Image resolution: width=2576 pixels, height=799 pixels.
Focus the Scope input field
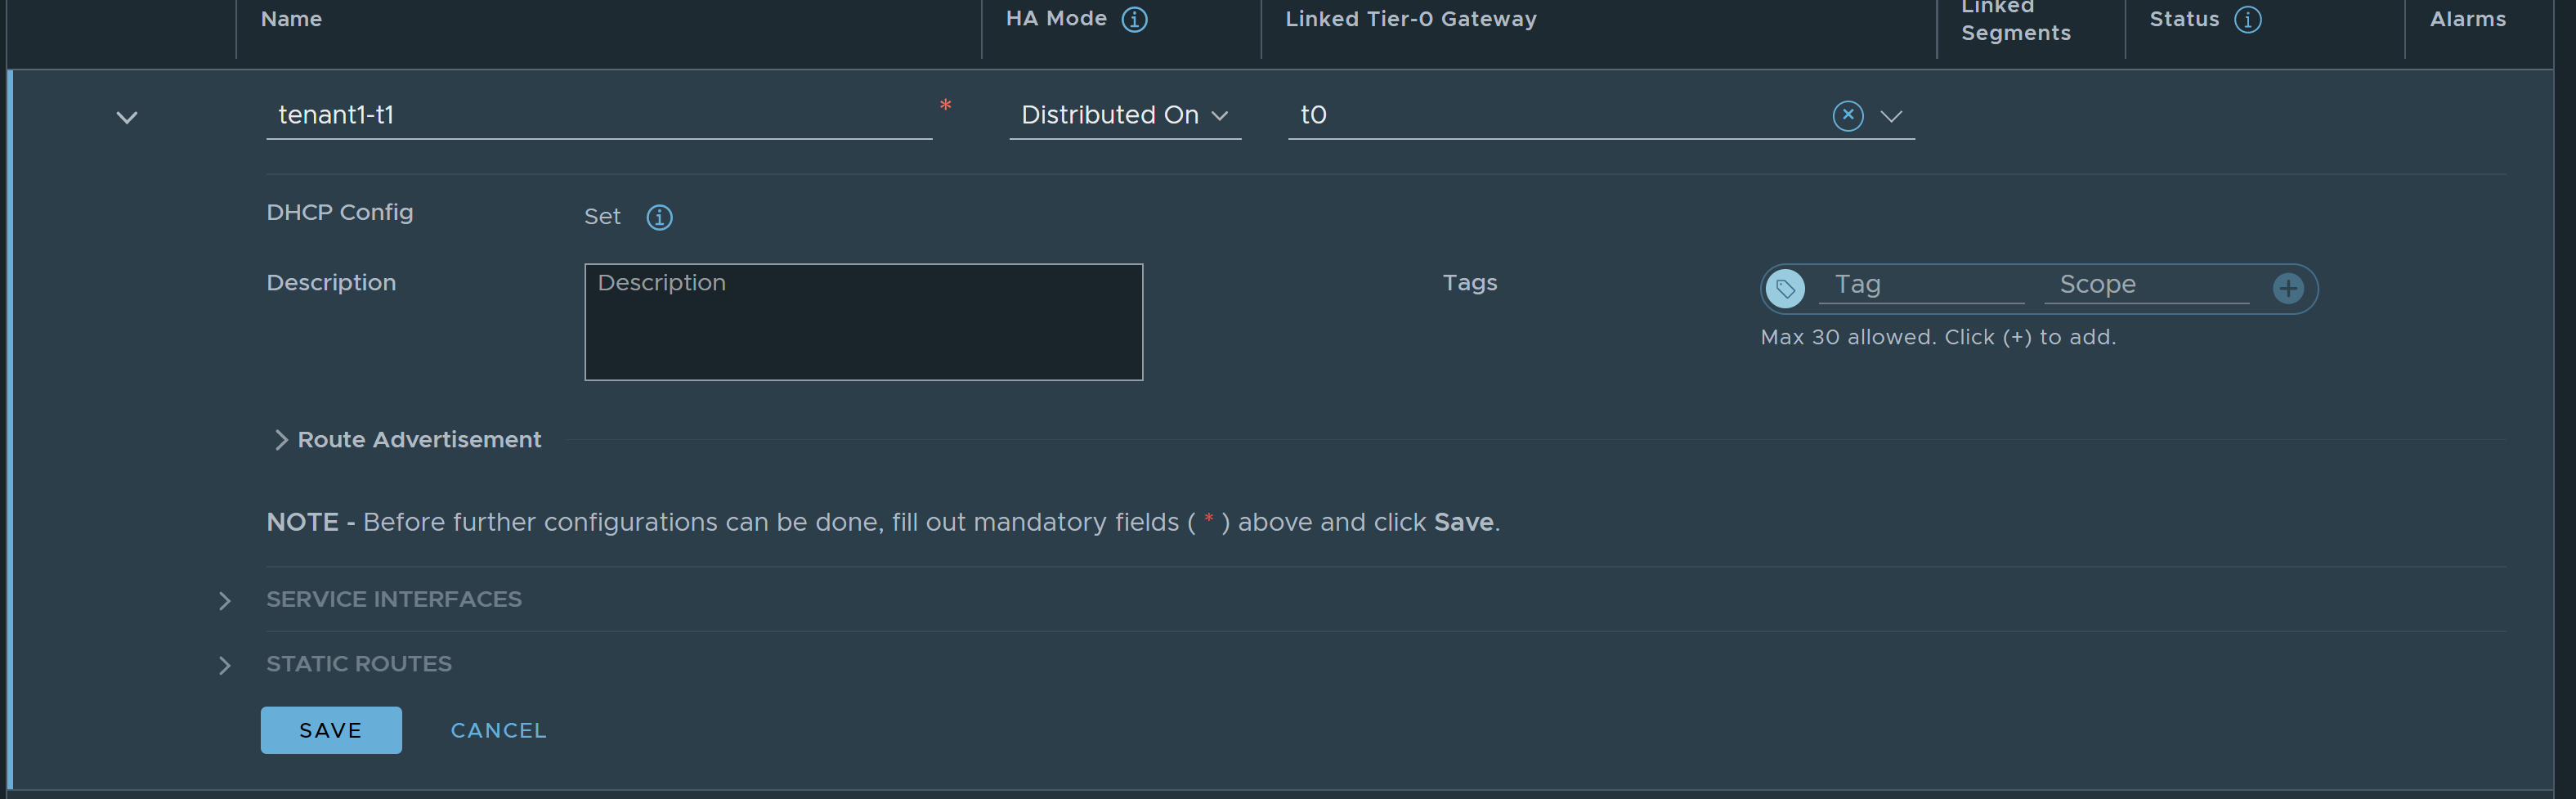tap(2146, 286)
